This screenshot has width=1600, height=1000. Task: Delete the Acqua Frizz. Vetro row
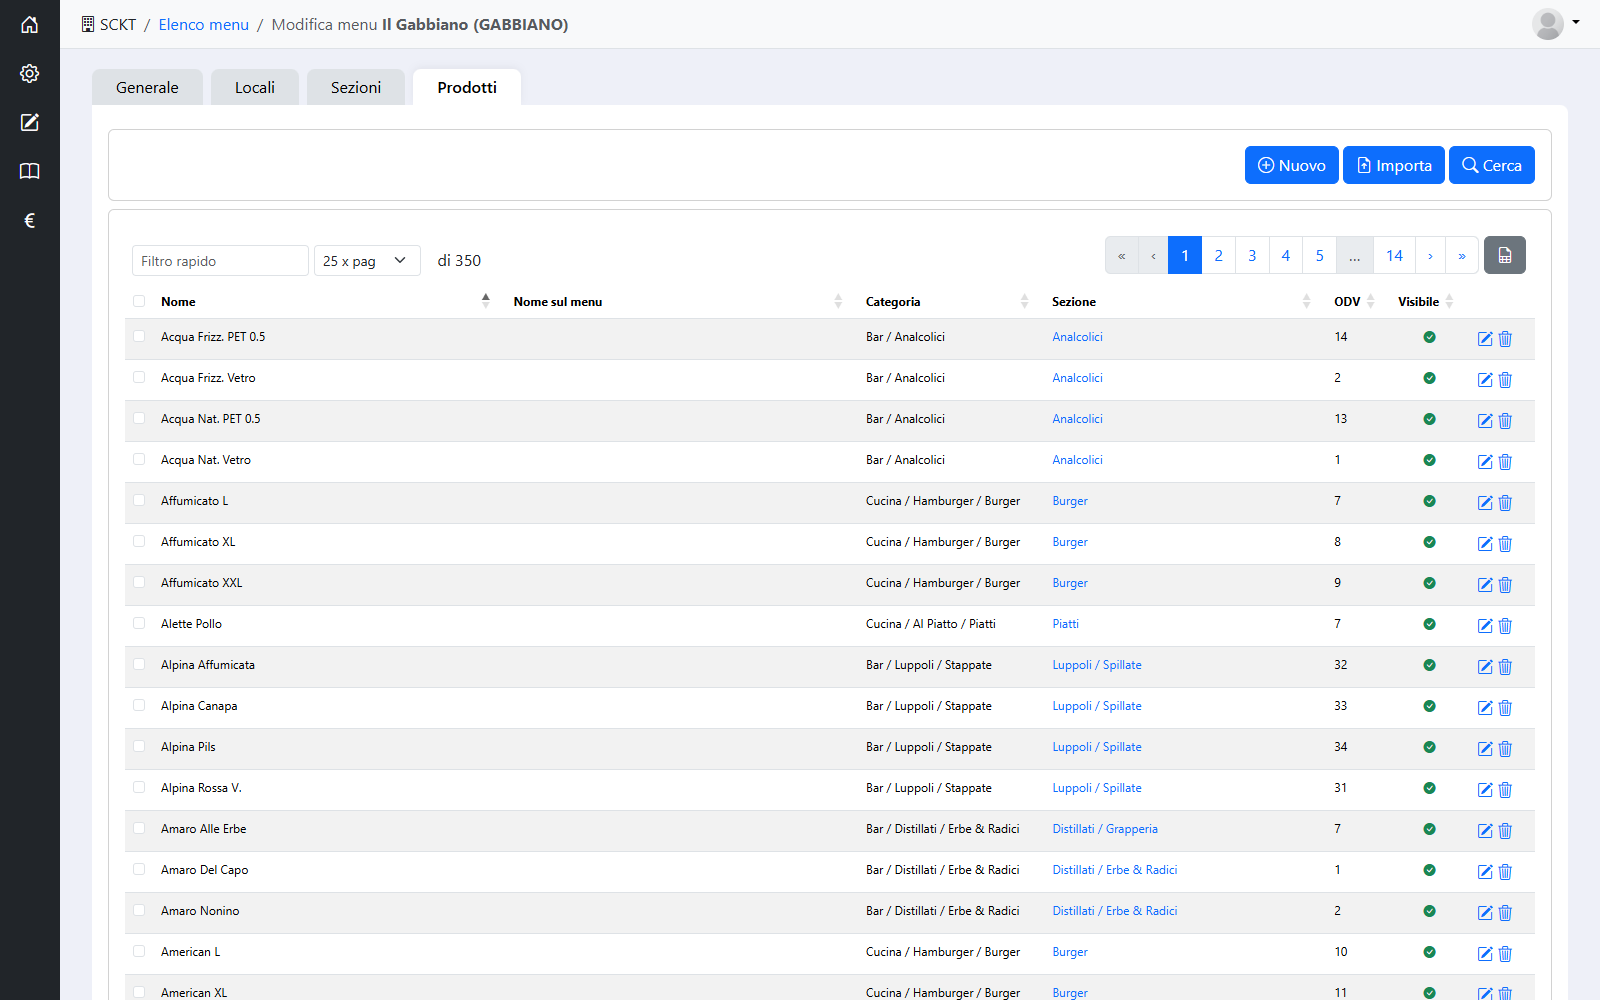pos(1505,380)
